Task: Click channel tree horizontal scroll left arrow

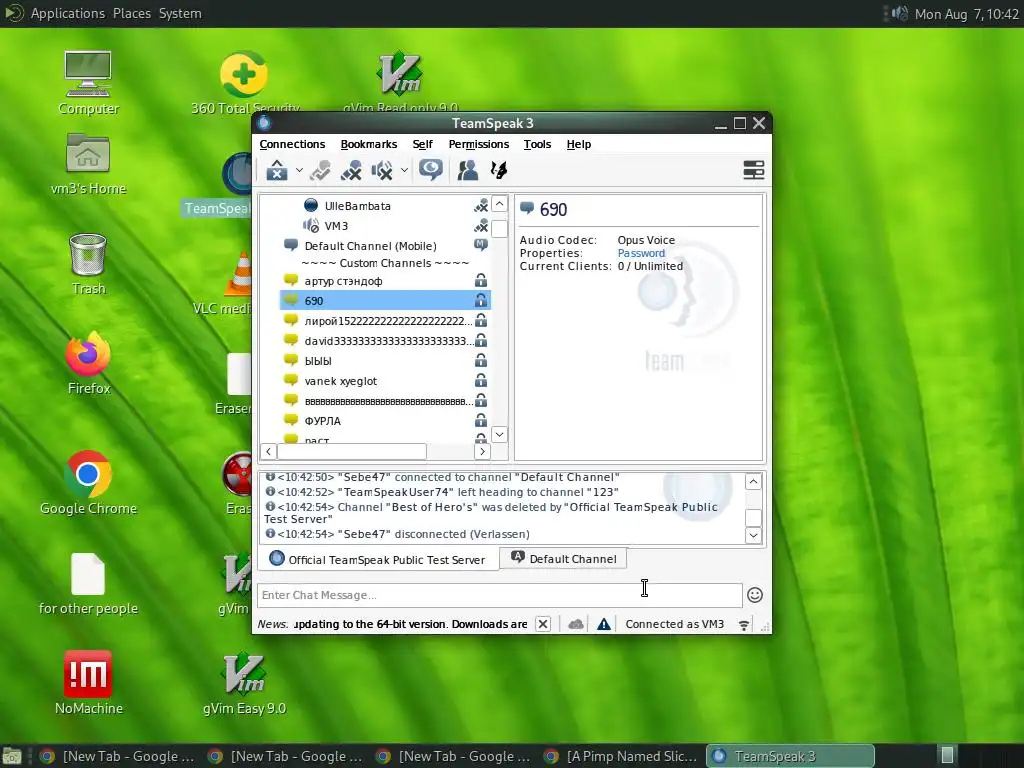Action: pyautogui.click(x=268, y=451)
